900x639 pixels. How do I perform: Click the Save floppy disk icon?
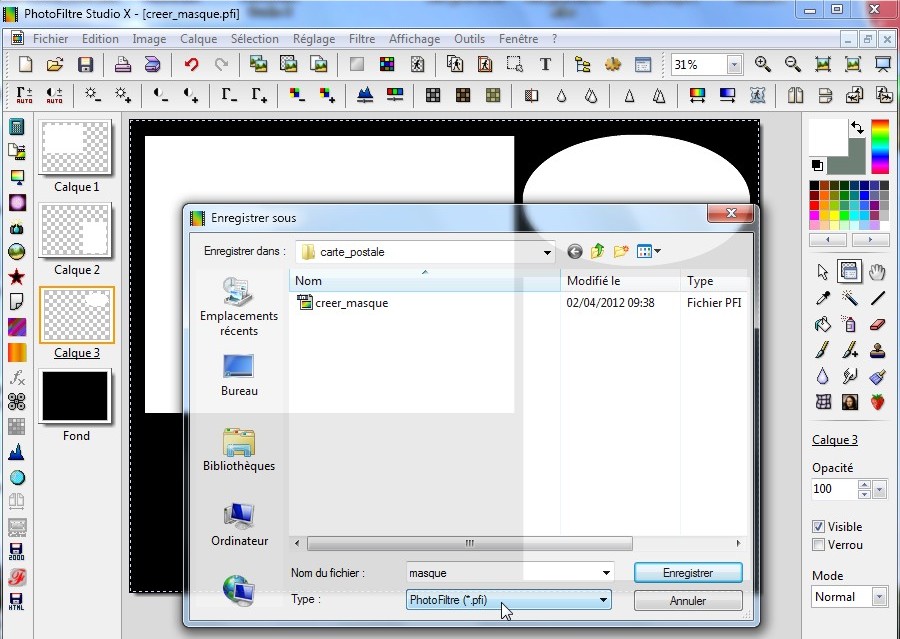85,64
